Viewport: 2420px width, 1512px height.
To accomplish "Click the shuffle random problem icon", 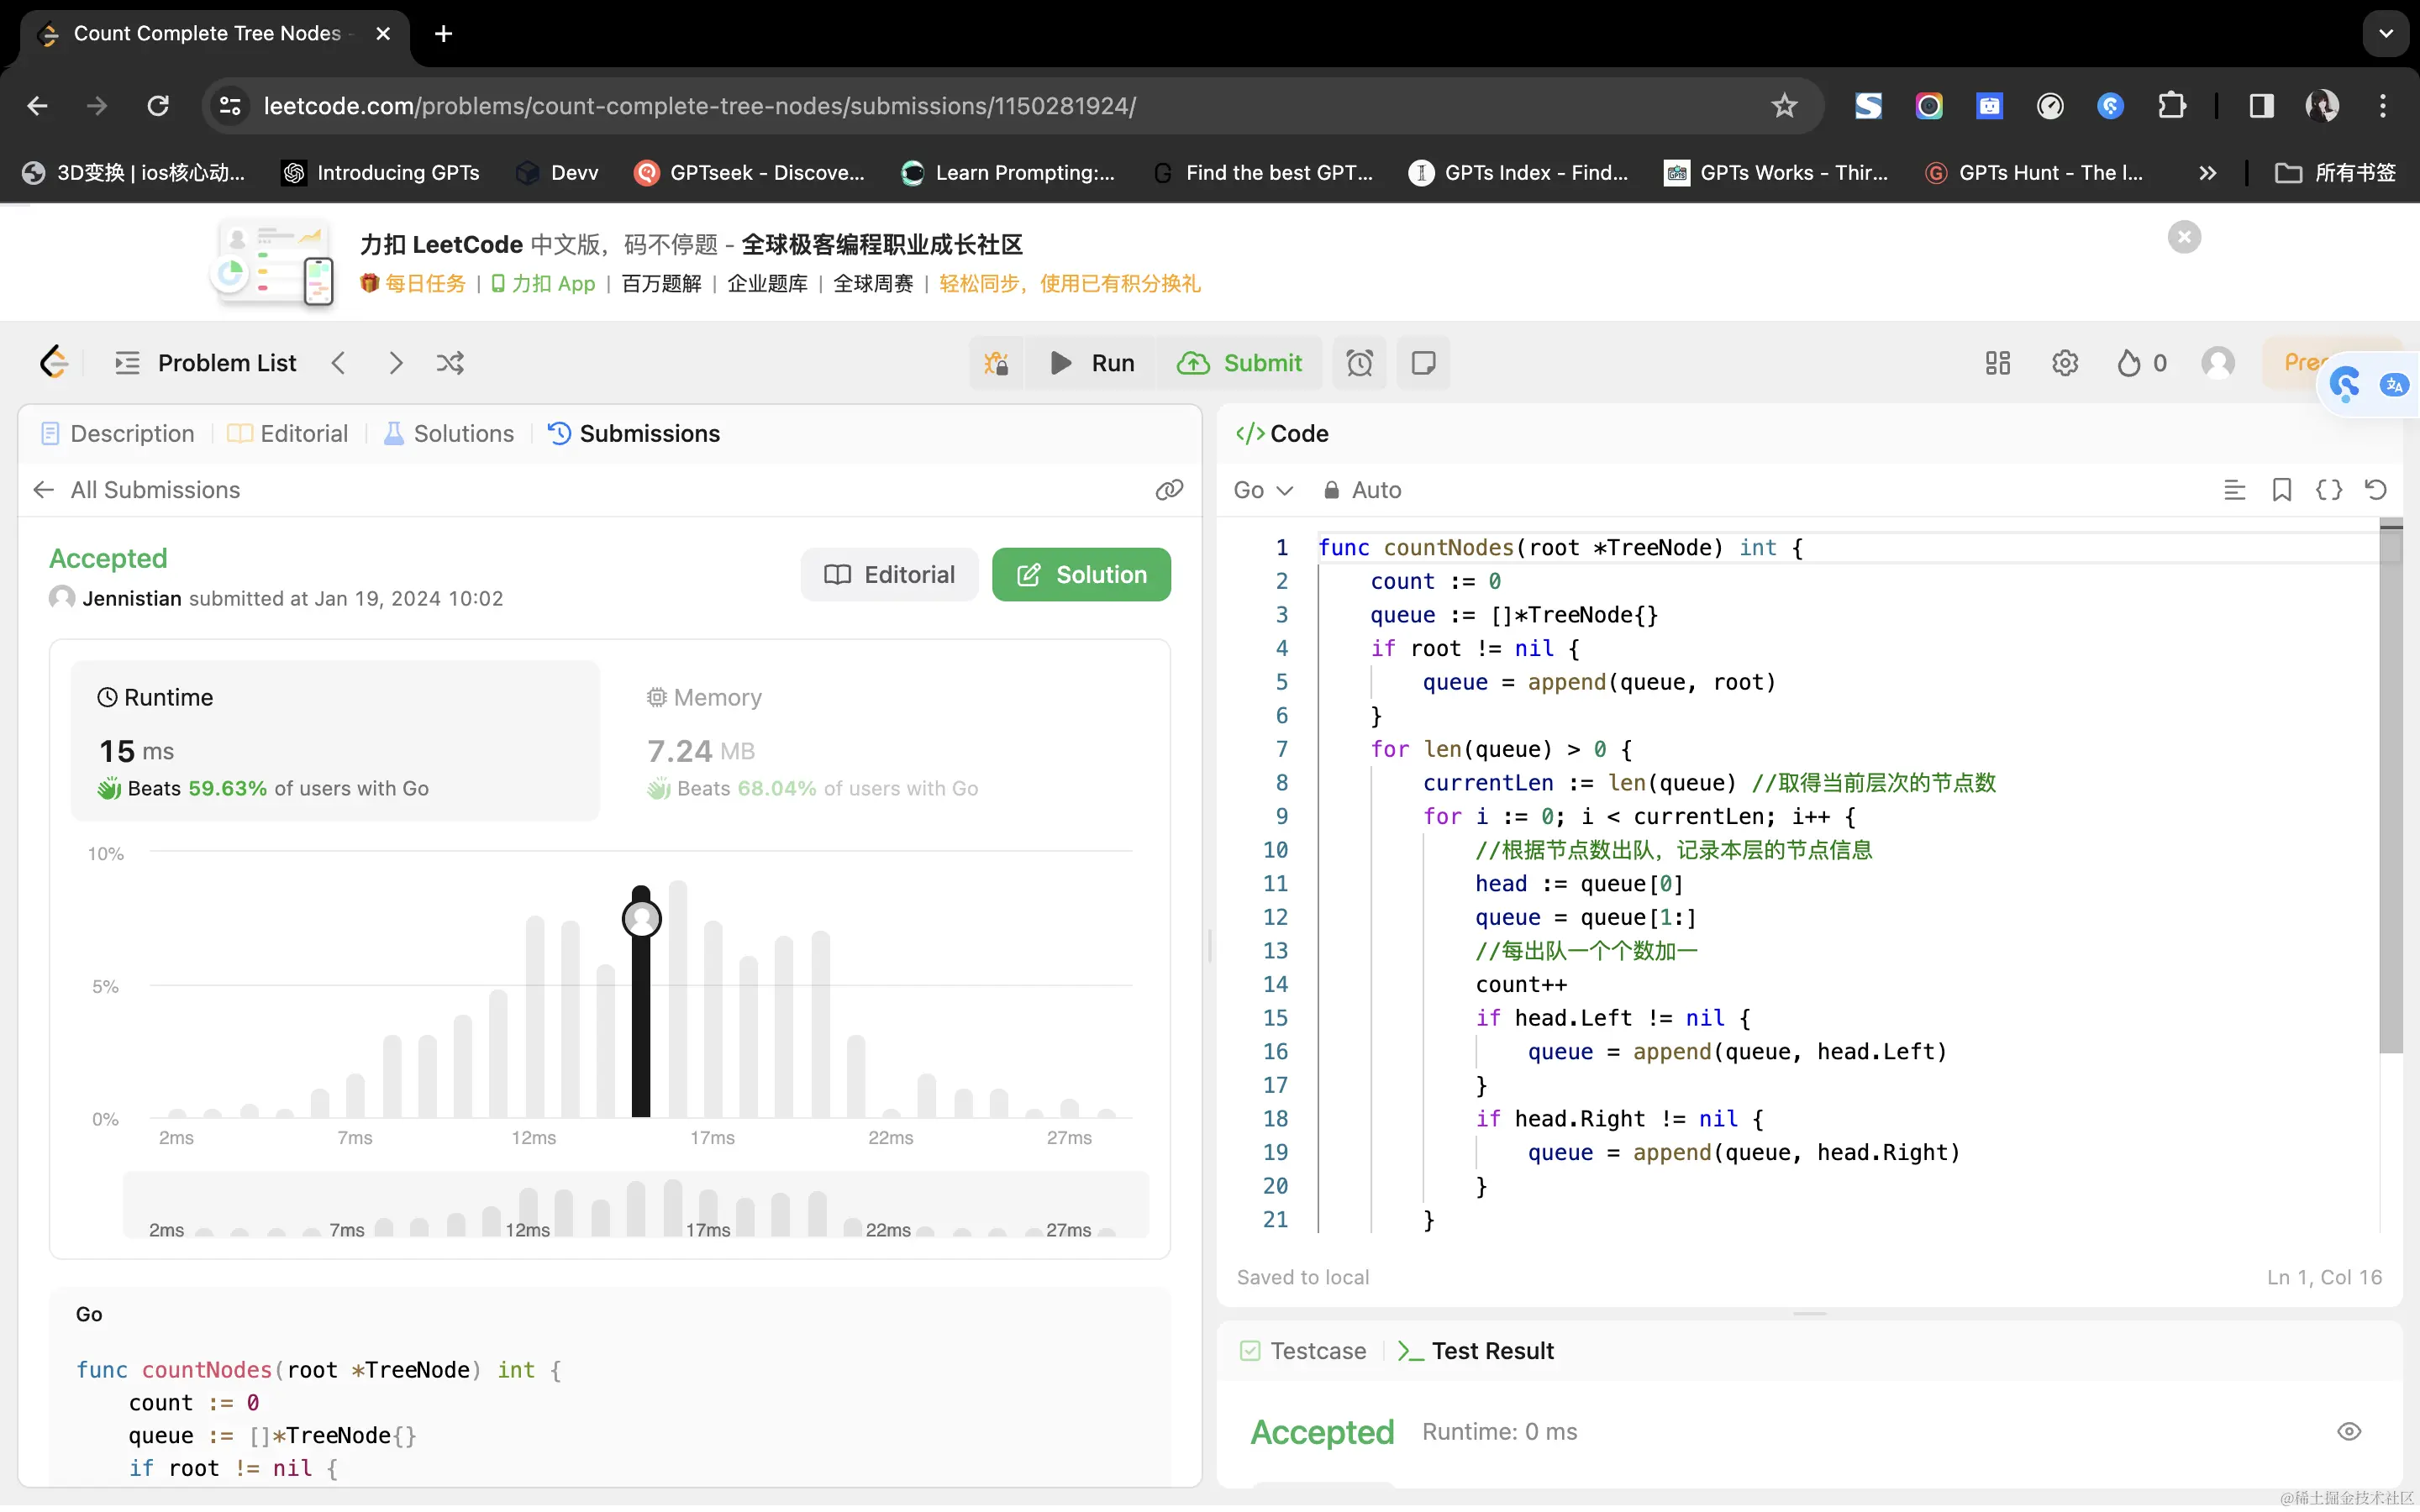I will (450, 363).
